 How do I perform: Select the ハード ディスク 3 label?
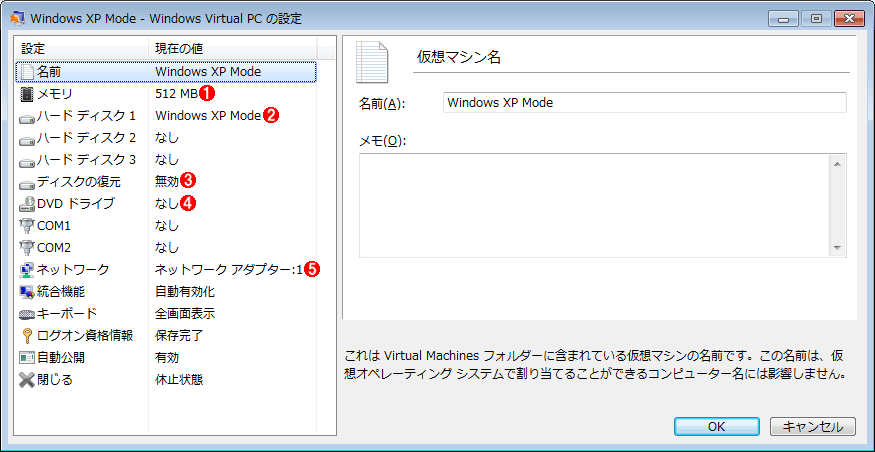(x=86, y=160)
